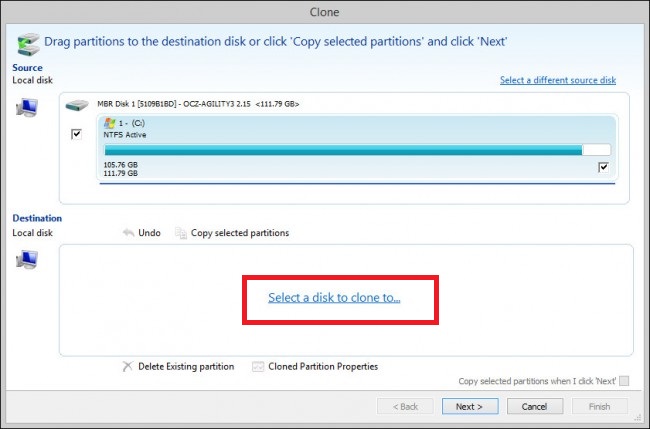650x429 pixels.
Task: Enable copy selected partitions when clicking Next
Action: click(x=624, y=381)
